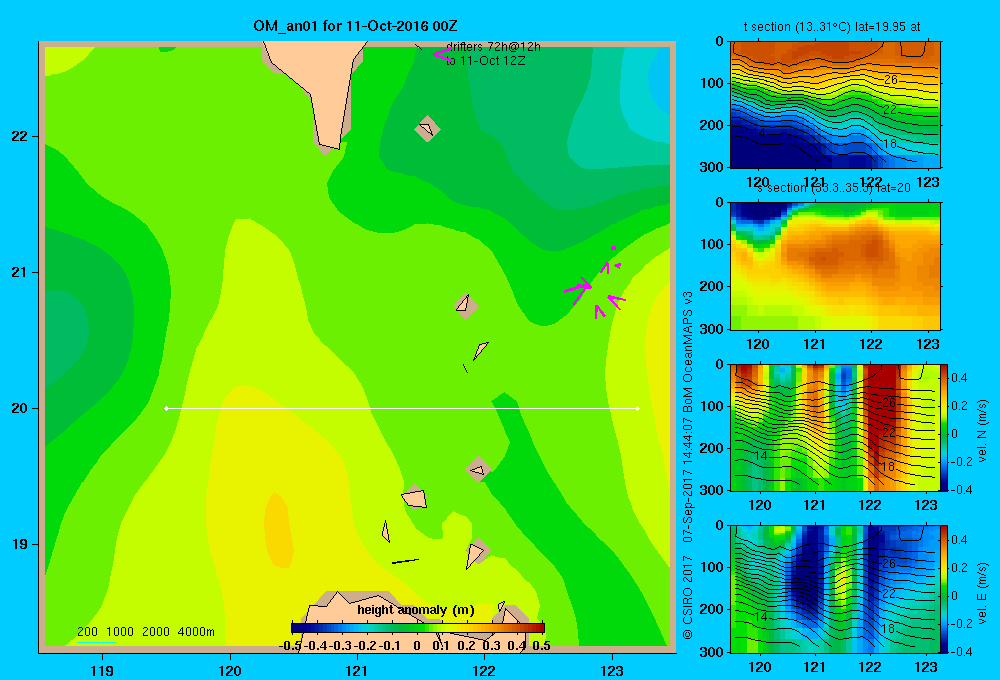Click the 26 contour label in the temperature section
The height and width of the screenshot is (680, 1000).
890,80
